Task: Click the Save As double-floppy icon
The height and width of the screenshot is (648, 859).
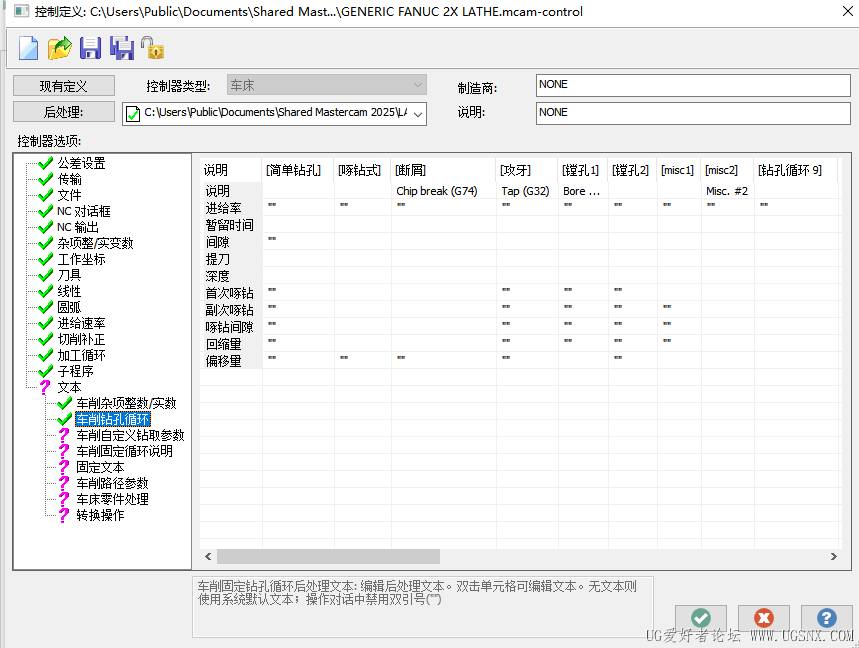Action: point(122,48)
